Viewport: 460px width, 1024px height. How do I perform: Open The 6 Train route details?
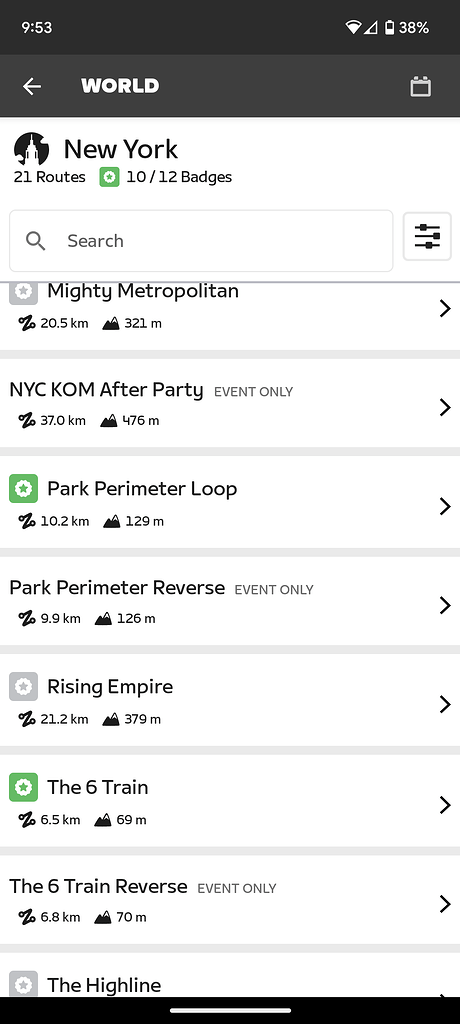click(x=230, y=803)
